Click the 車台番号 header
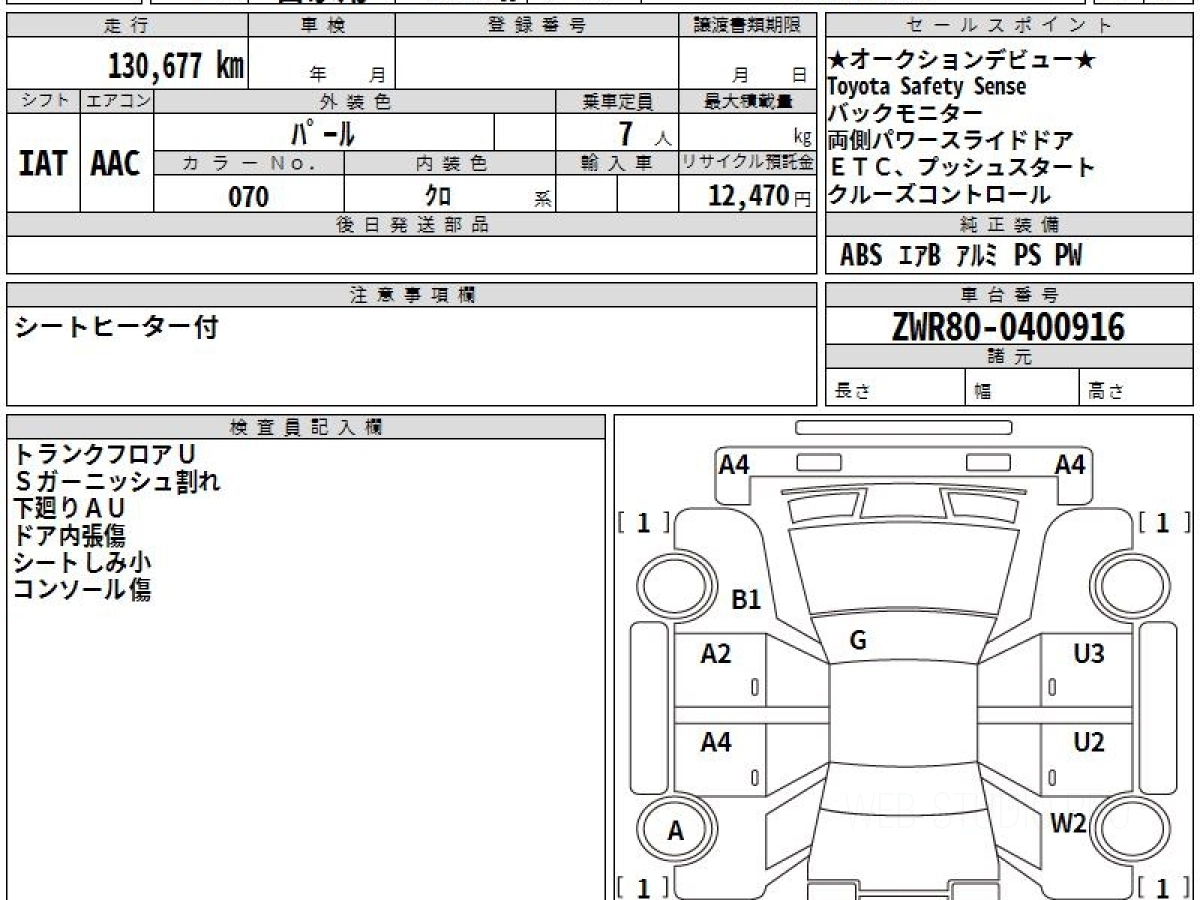Viewport: 1200px width, 900px height. [x=1009, y=295]
